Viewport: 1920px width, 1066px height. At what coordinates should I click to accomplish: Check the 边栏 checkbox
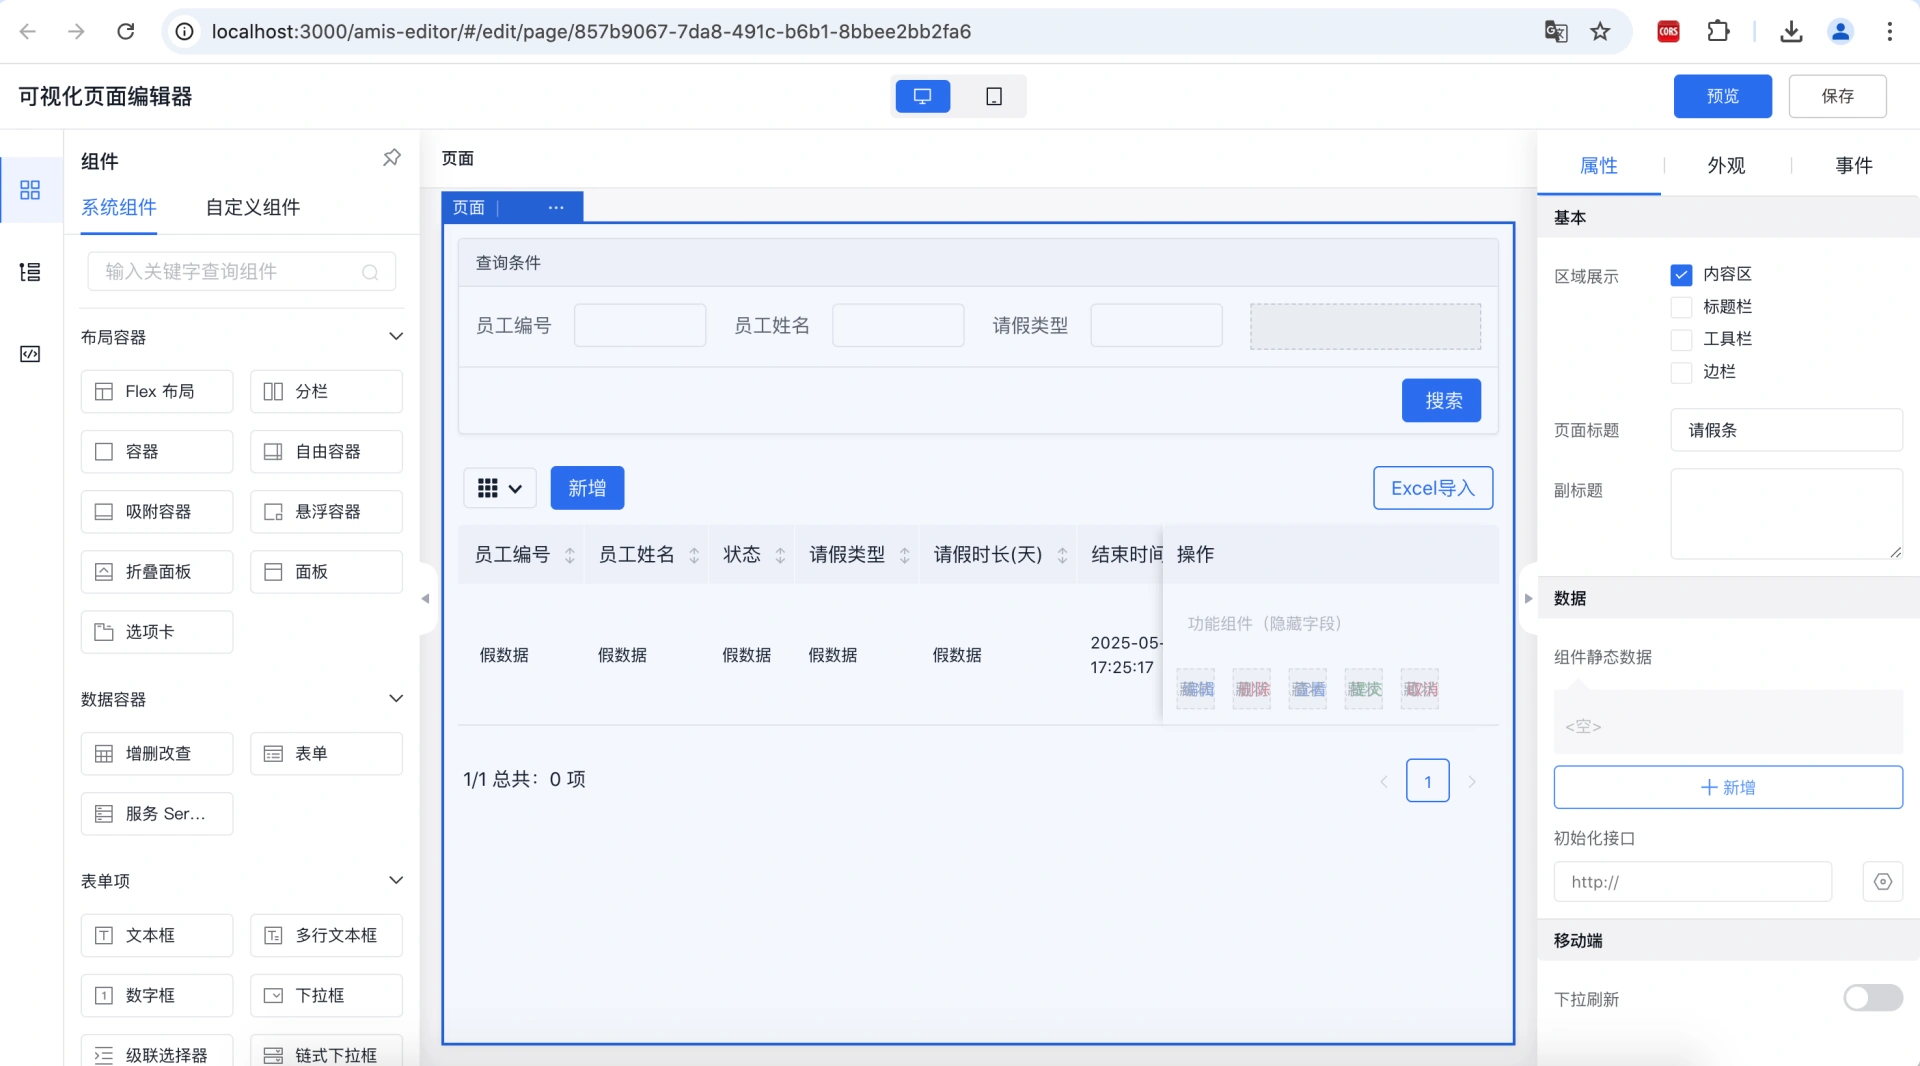tap(1681, 372)
